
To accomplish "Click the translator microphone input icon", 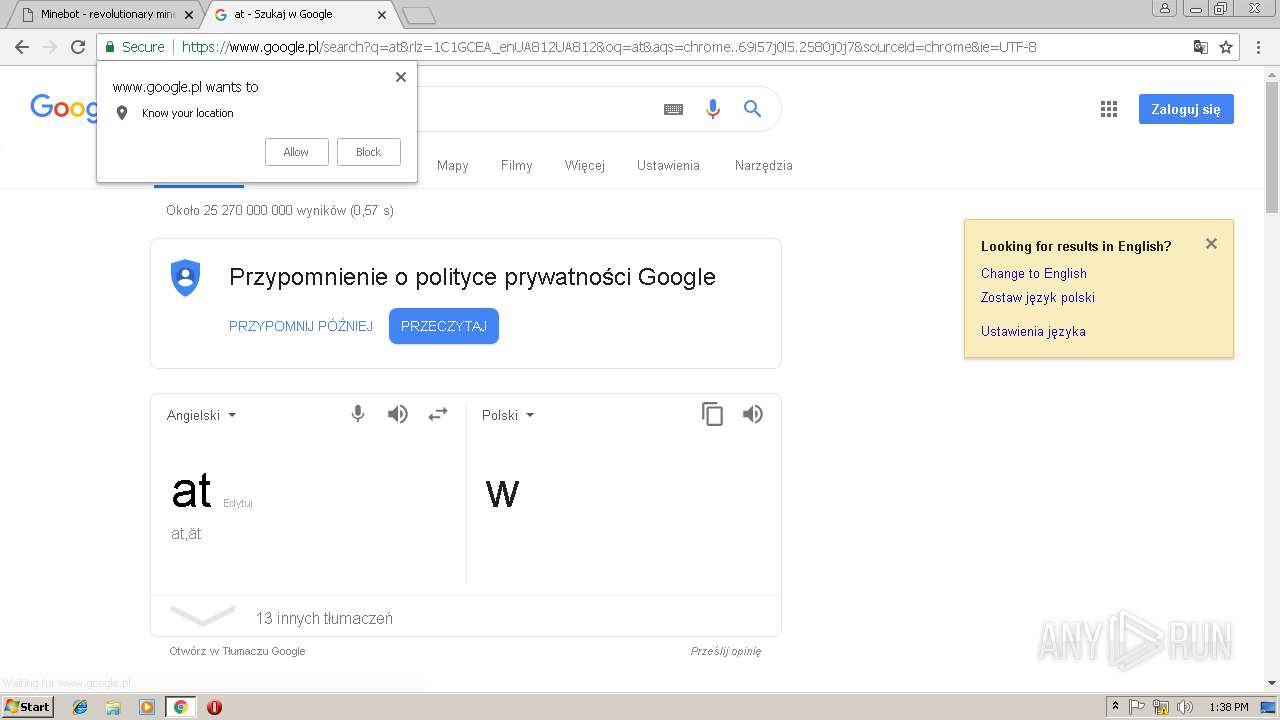I will pos(358,414).
